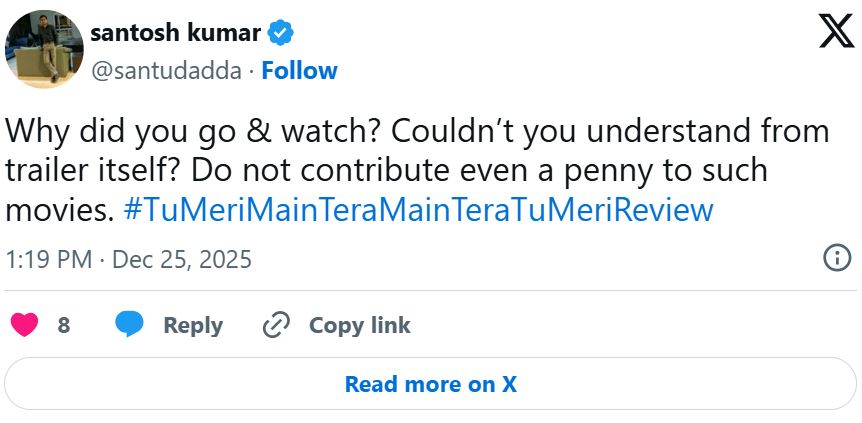This screenshot has width=862, height=423.
Task: Click the X logo in the corner
Action: point(835,33)
